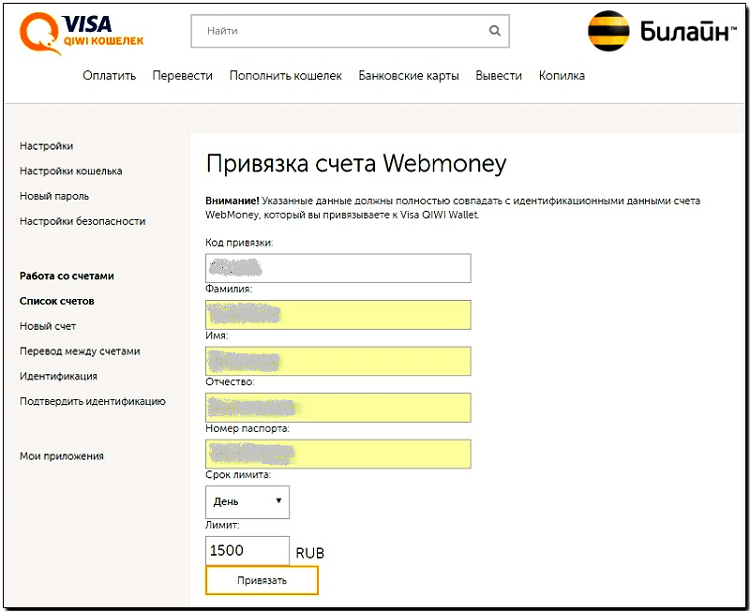
Task: Open Список счетов in the sidebar
Action: pyautogui.click(x=57, y=301)
